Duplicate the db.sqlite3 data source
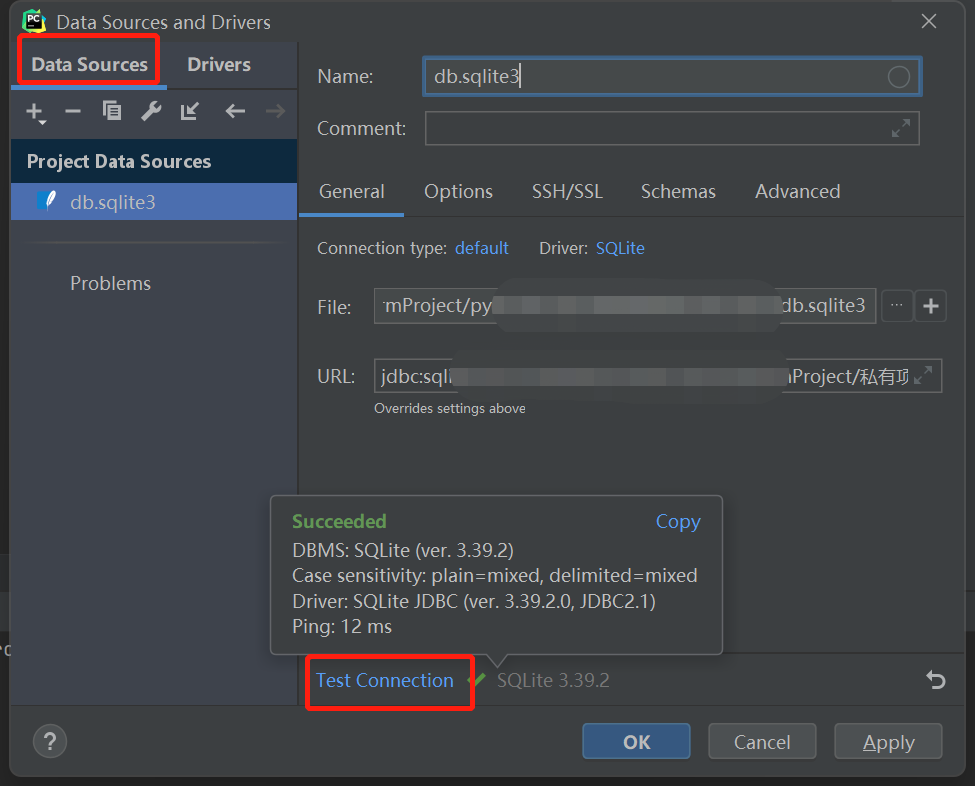Screen dimensions: 975x786 click(111, 112)
